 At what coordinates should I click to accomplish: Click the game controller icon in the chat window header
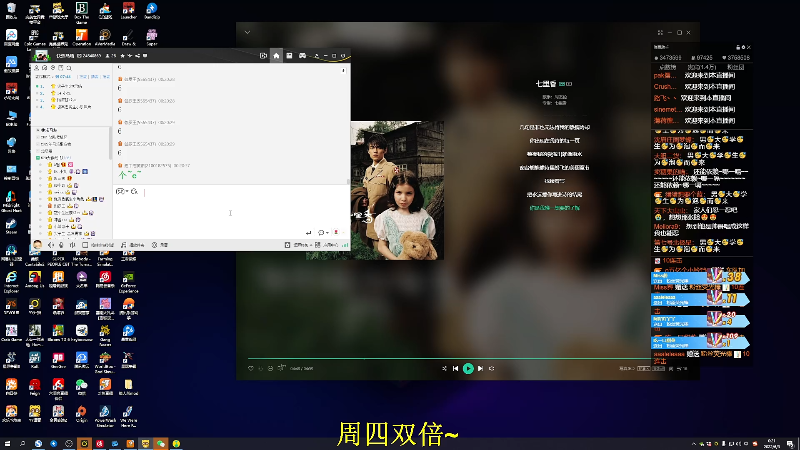[303, 56]
